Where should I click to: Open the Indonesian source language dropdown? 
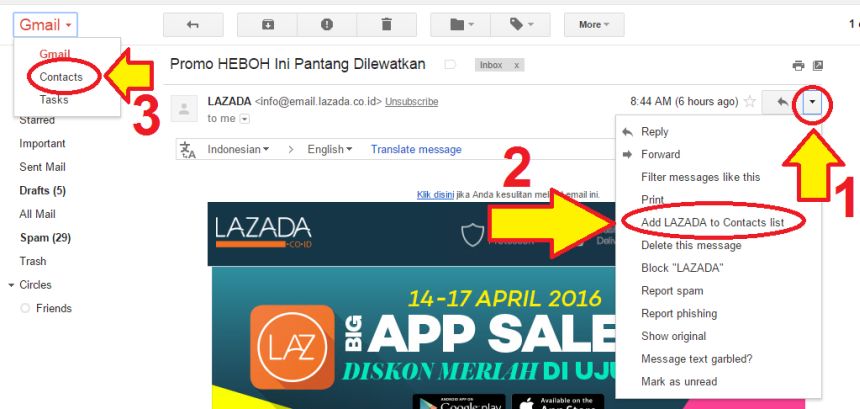238,149
